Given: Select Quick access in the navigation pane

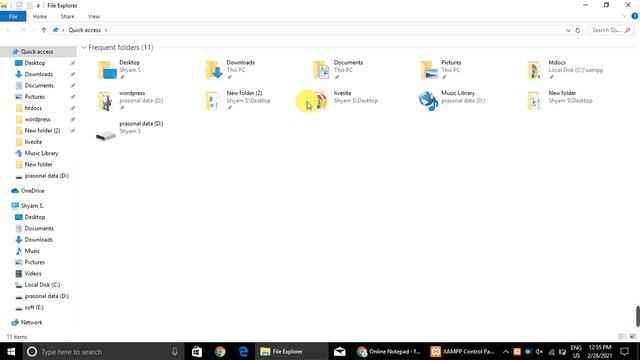Looking at the screenshot, I should coord(37,51).
